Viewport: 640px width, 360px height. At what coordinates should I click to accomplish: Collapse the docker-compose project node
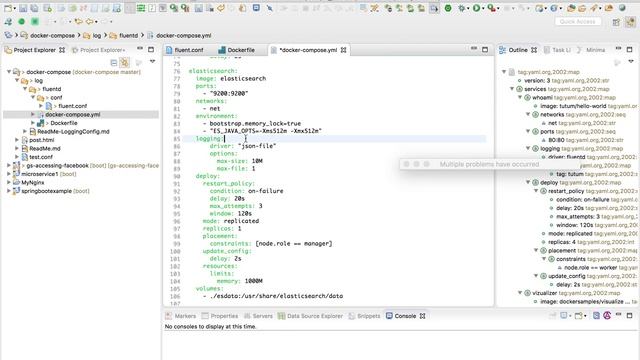click(9, 72)
